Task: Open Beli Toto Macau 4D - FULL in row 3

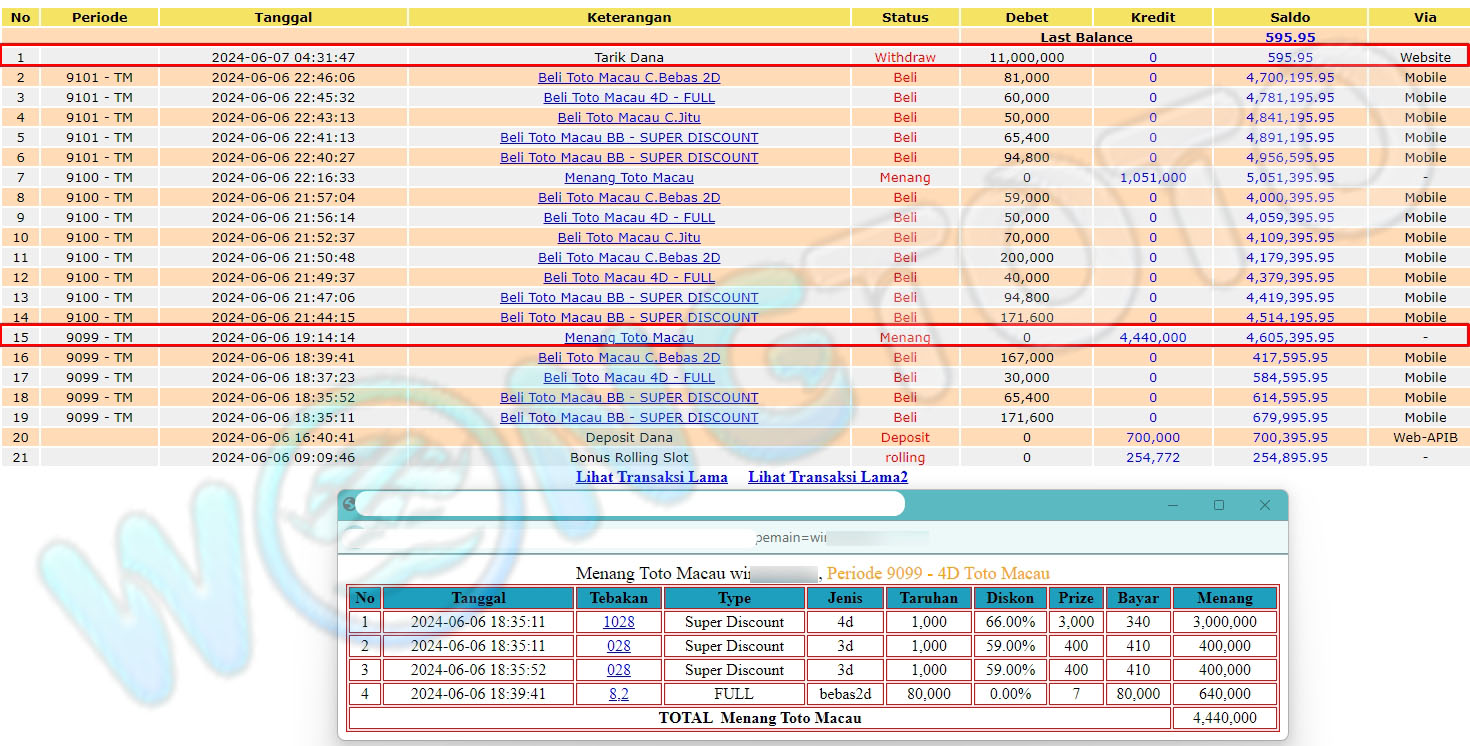Action: coord(629,98)
